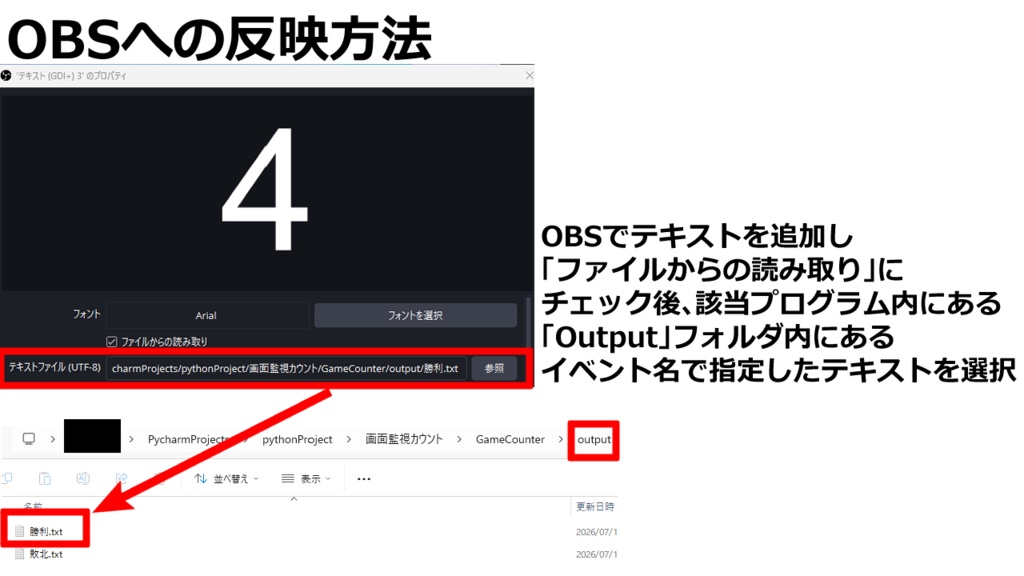The height and width of the screenshot is (576, 1024).
Task: Toggle the ファイルからの読み取り checkbox
Action: (112, 342)
